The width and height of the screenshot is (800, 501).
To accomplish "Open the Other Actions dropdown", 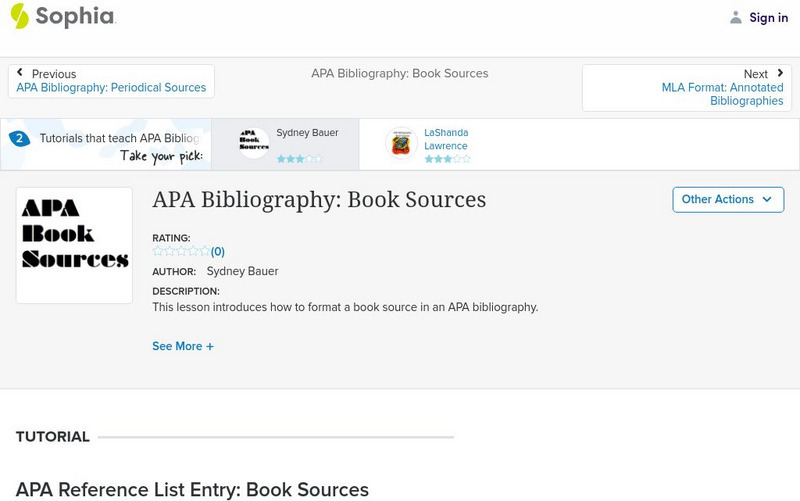I will (727, 199).
